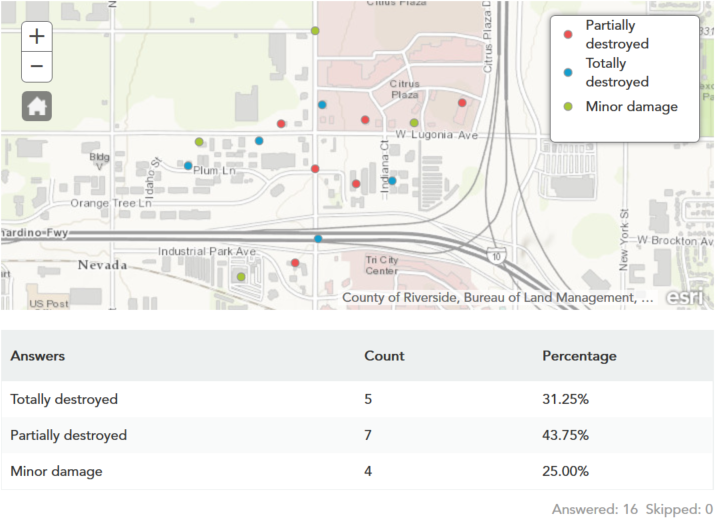This screenshot has width=716, height=522.
Task: Select the blue marker on the freeway
Action: pyautogui.click(x=318, y=238)
